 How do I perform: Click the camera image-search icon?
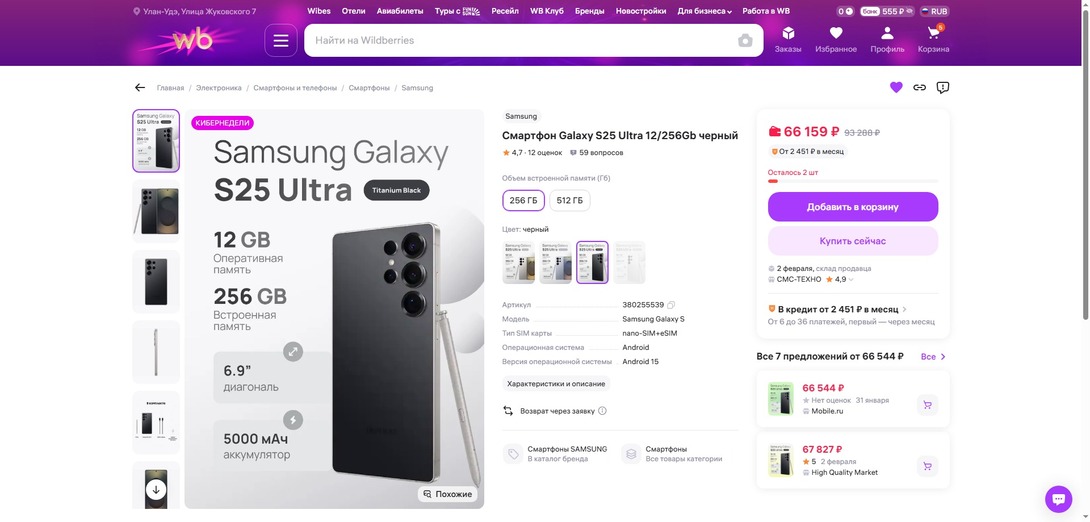click(745, 41)
